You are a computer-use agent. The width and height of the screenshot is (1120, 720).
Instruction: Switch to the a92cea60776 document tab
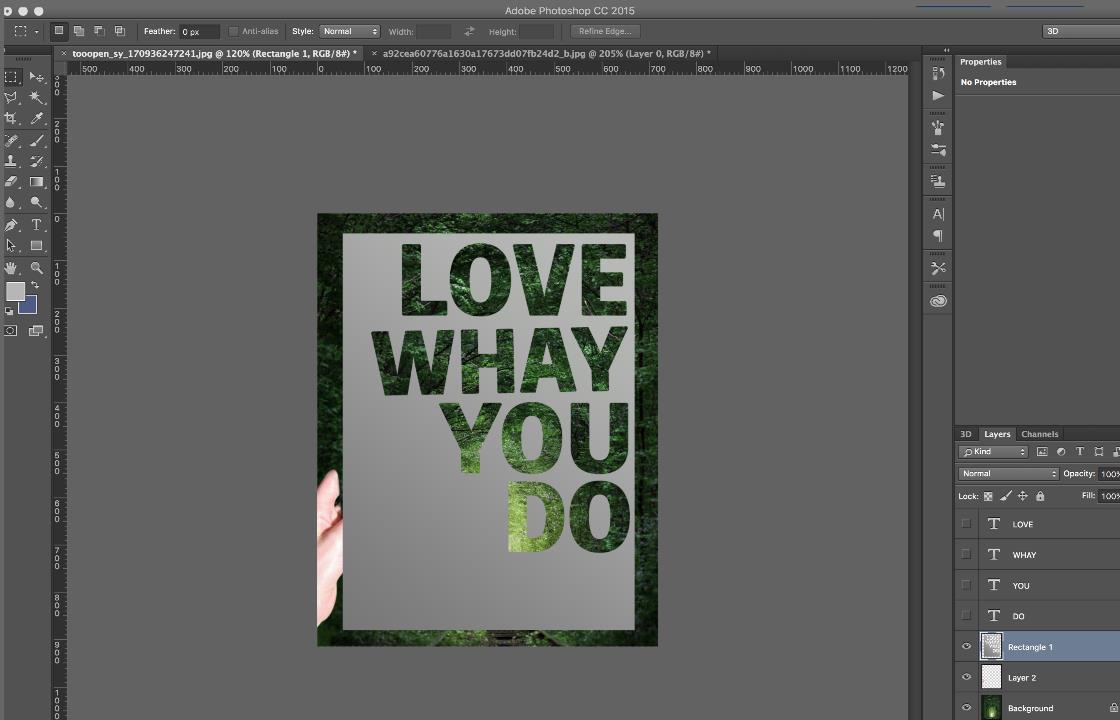pyautogui.click(x=546, y=53)
